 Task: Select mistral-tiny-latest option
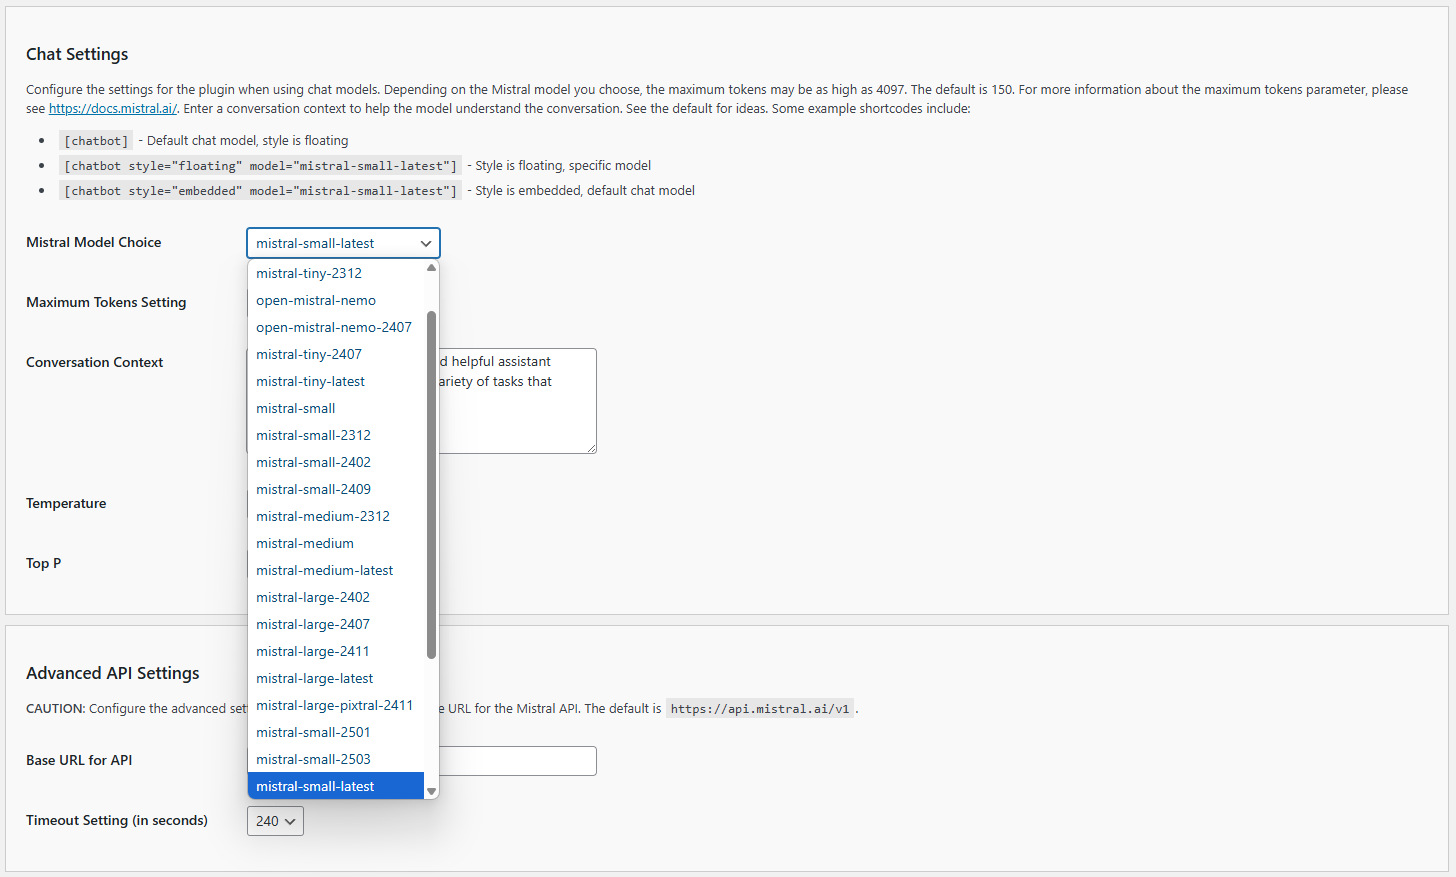336,381
